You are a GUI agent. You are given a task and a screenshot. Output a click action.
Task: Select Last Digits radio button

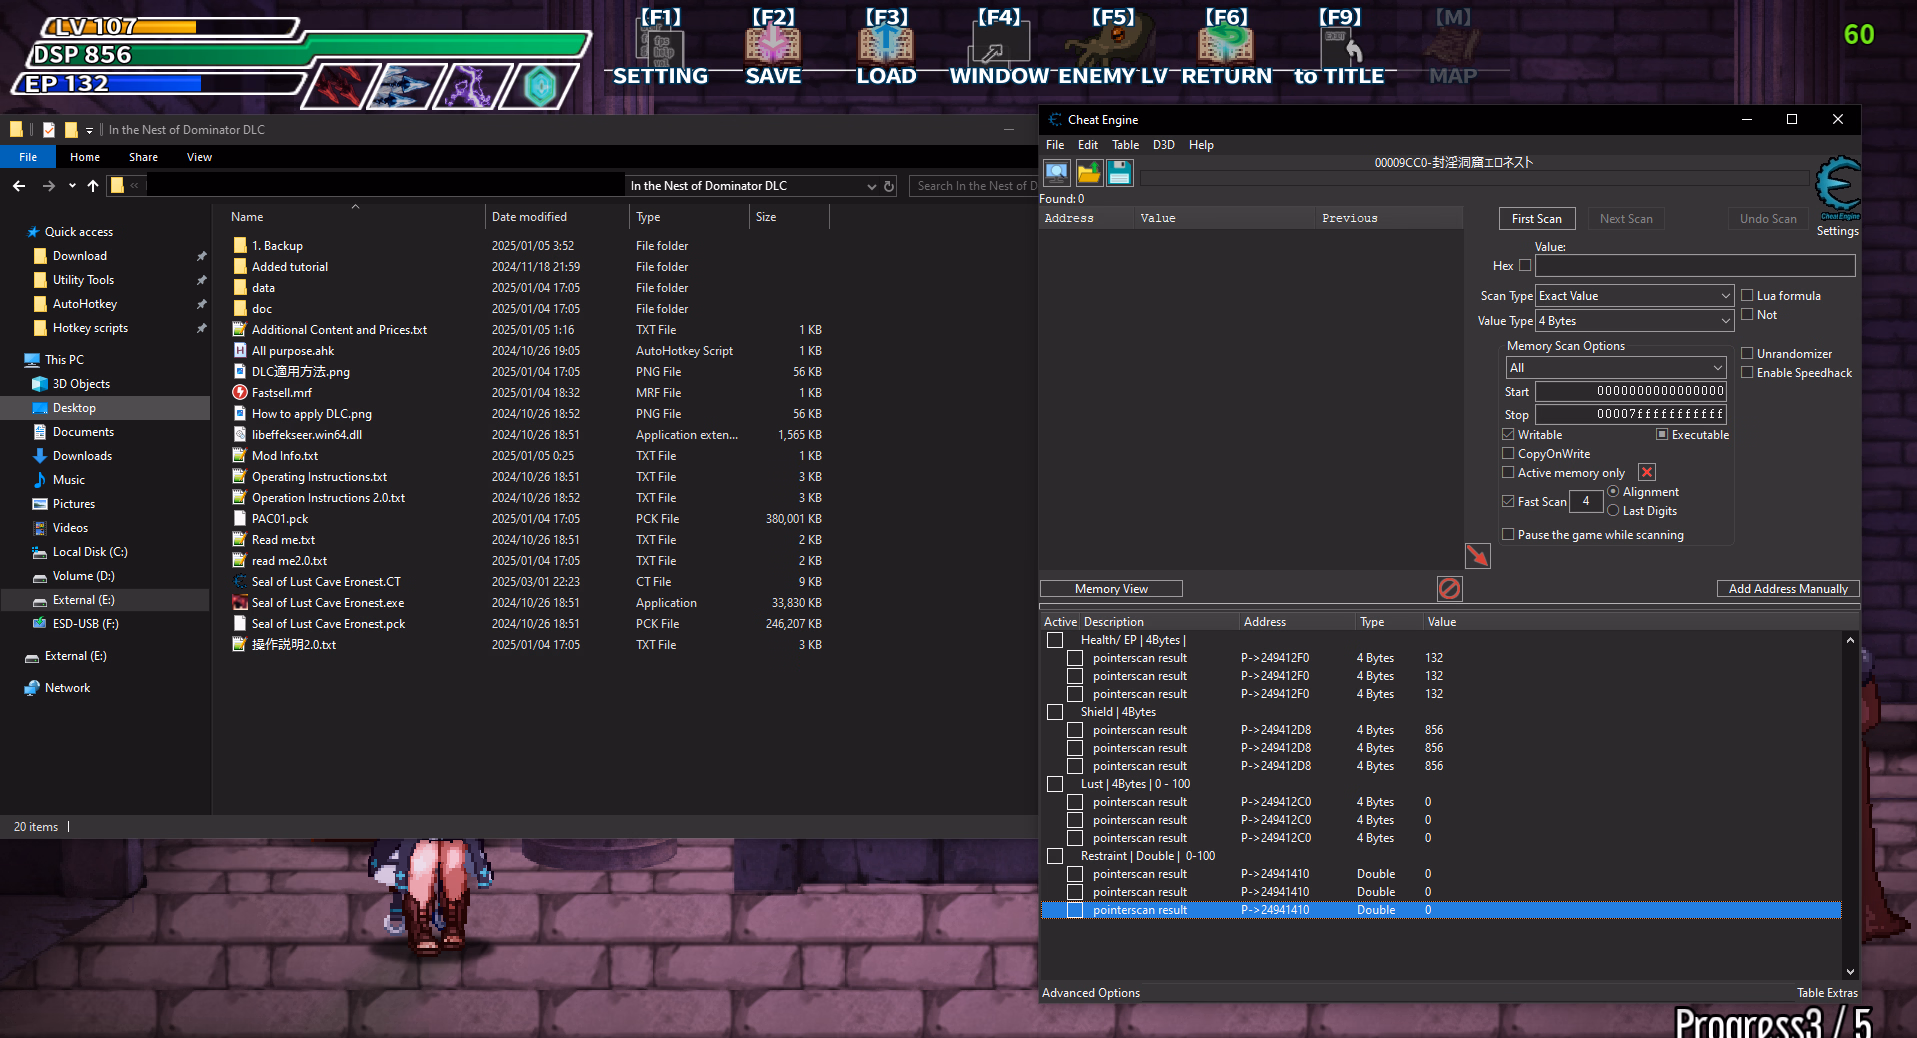(x=1613, y=511)
